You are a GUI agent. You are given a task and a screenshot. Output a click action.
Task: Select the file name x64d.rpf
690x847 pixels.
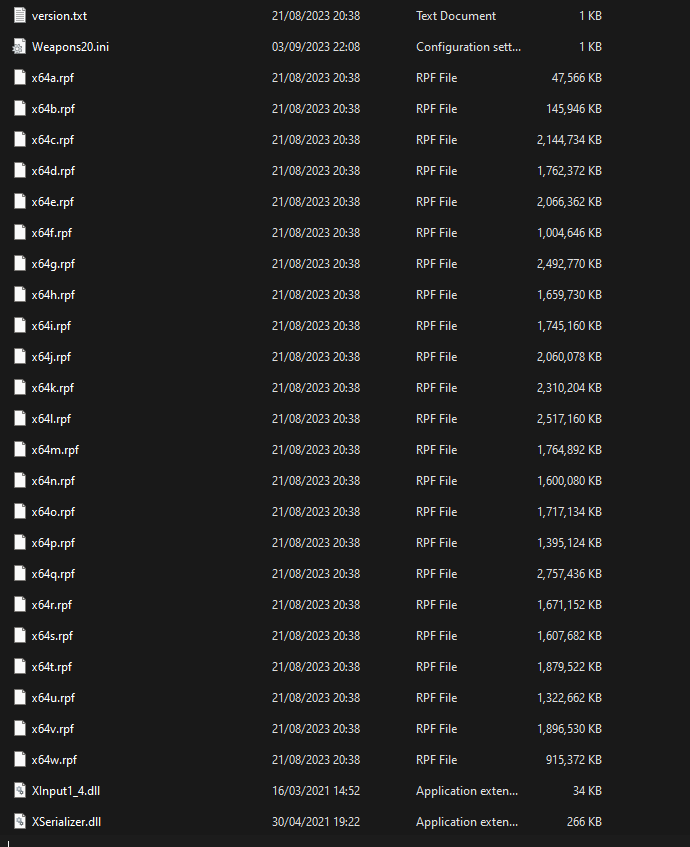[x=53, y=171]
